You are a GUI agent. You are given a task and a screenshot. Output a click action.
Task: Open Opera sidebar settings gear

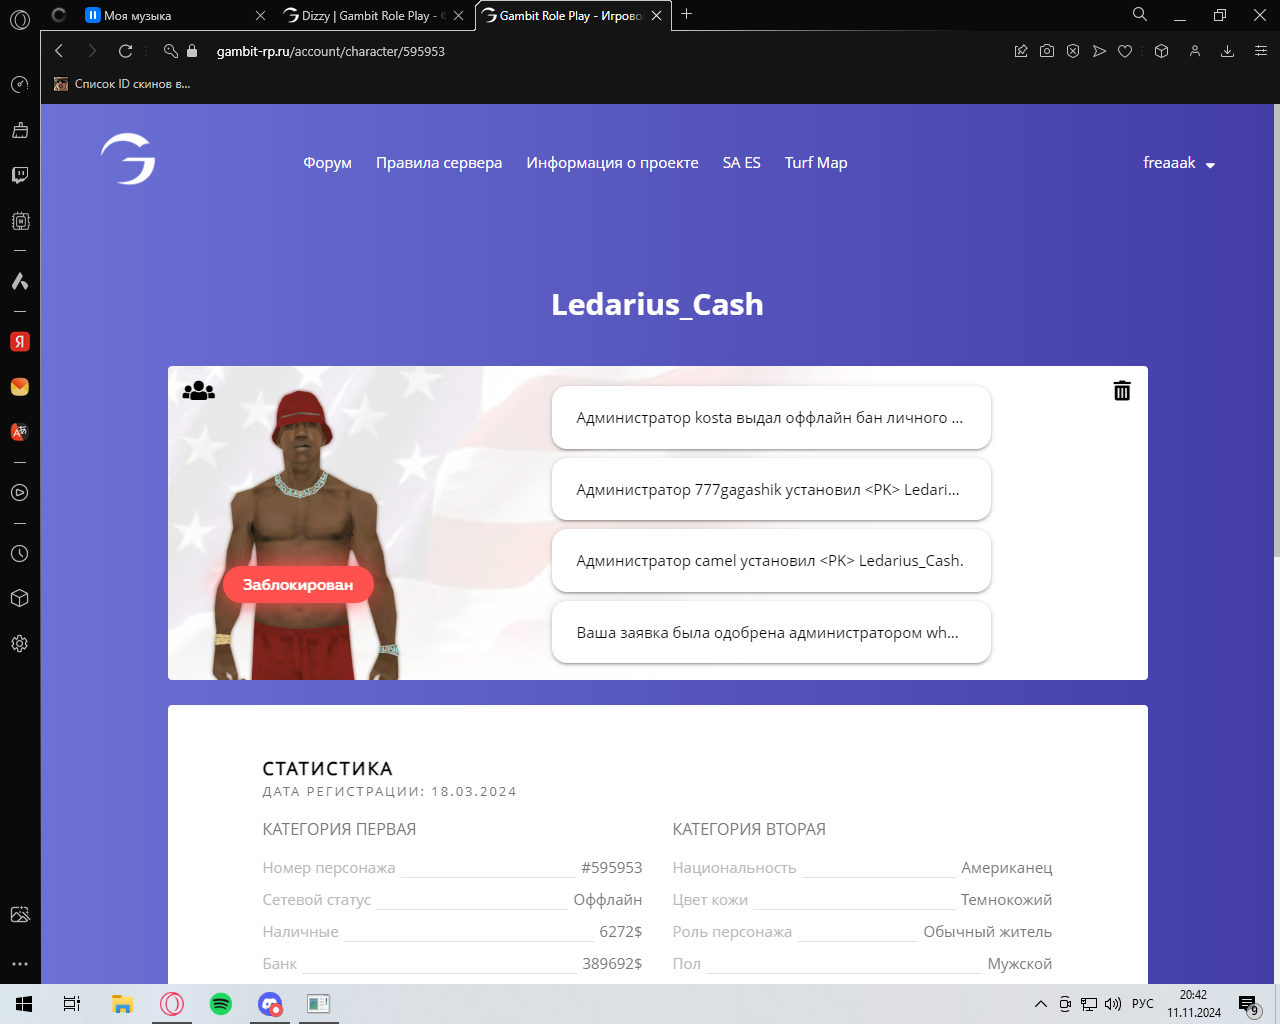coord(19,644)
